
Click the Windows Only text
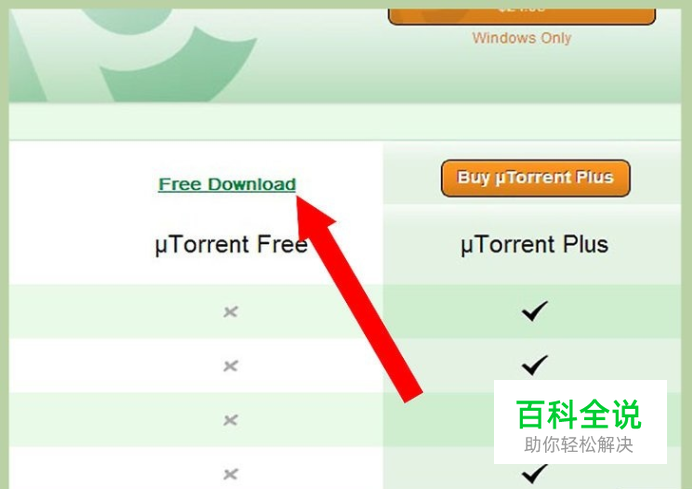click(x=522, y=38)
